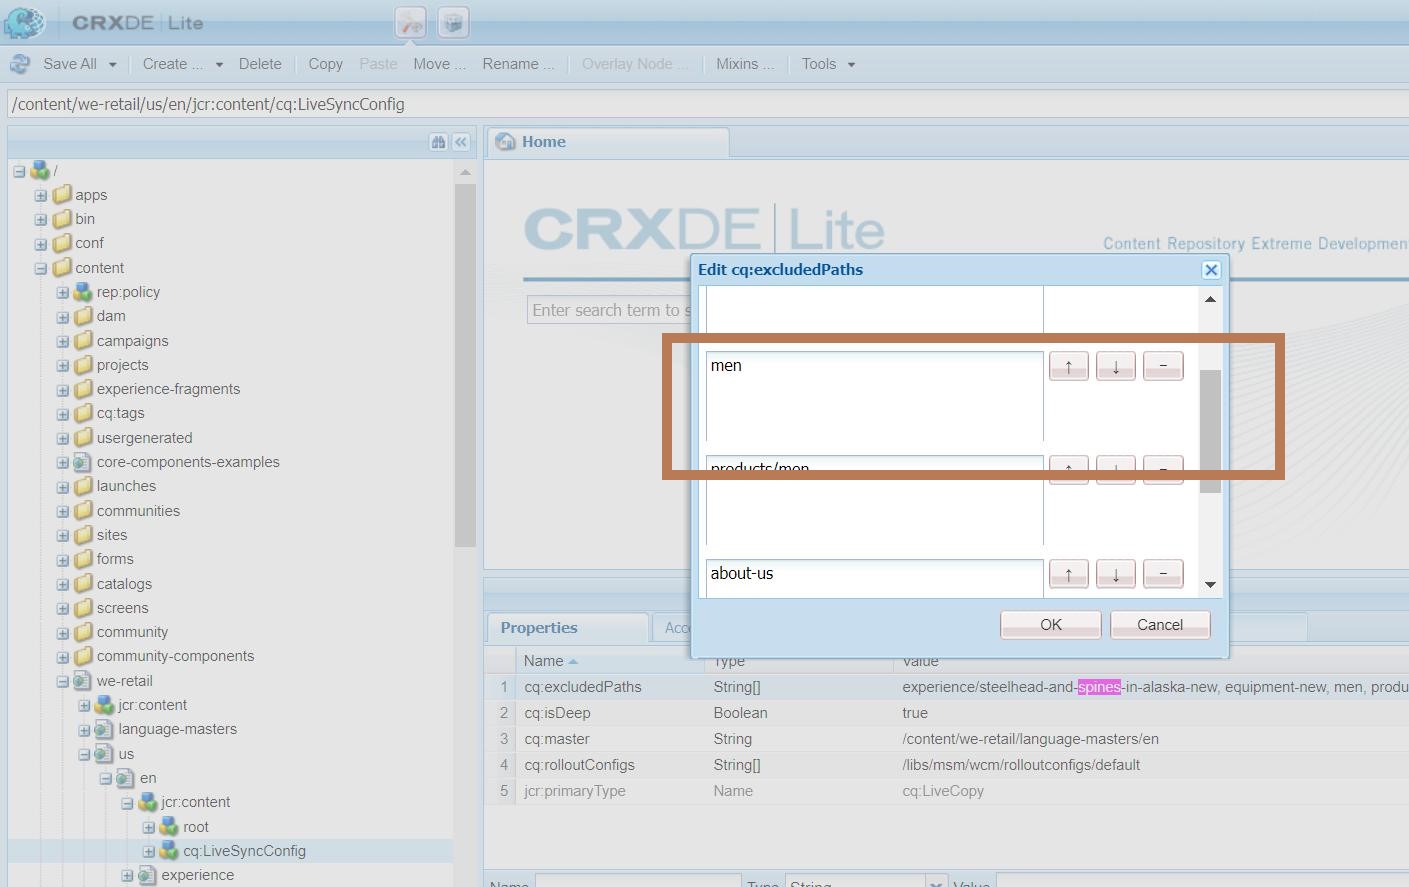Click the binoculars search icon in tree panel
The width and height of the screenshot is (1409, 887).
[438, 142]
